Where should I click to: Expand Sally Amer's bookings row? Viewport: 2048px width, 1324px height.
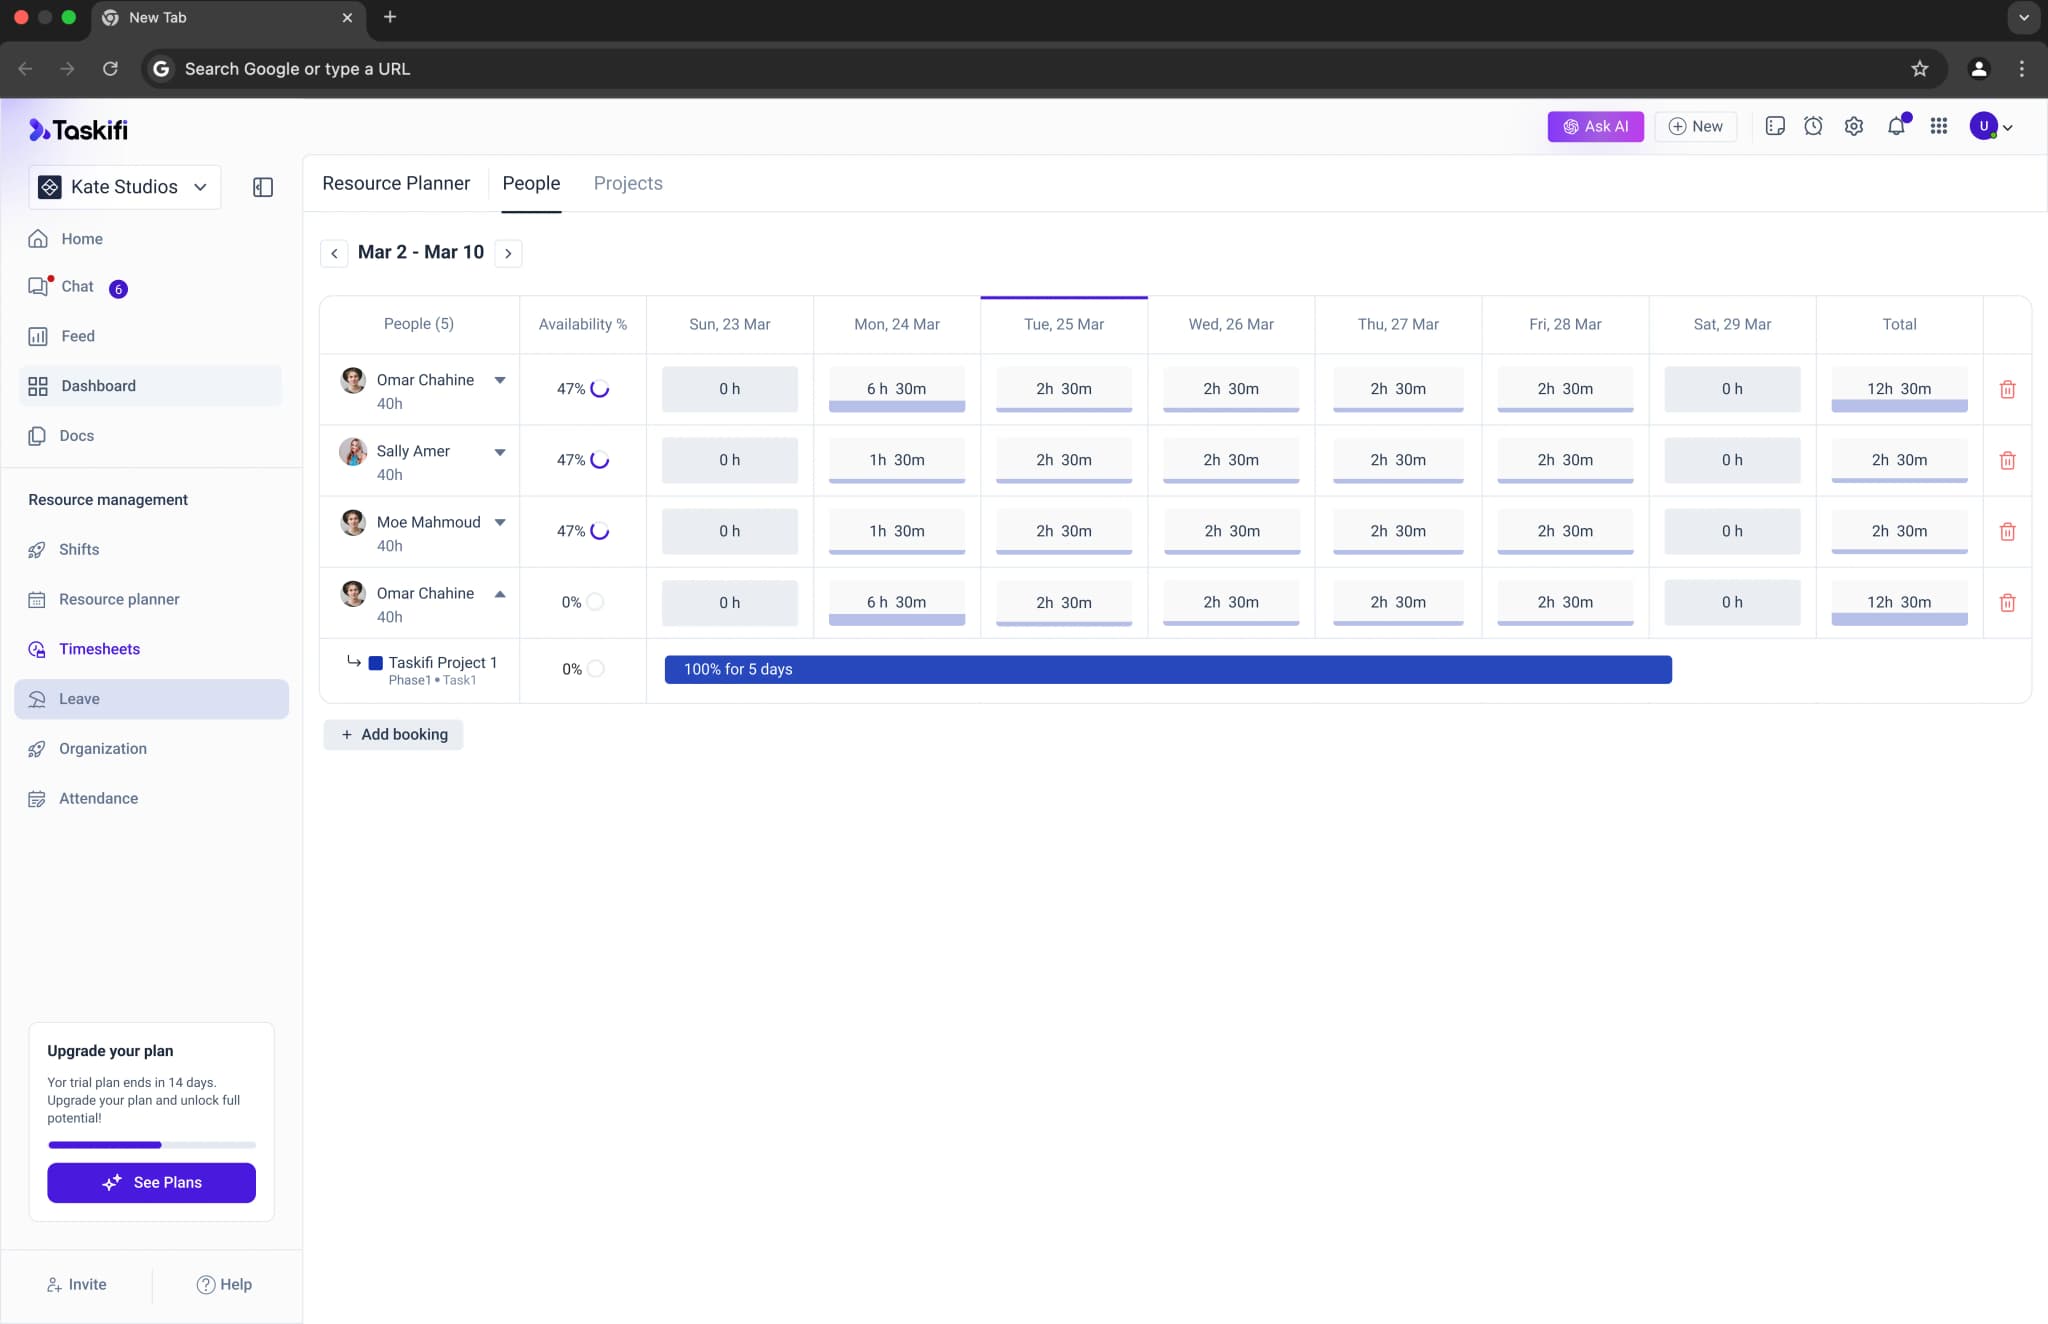[x=500, y=452]
